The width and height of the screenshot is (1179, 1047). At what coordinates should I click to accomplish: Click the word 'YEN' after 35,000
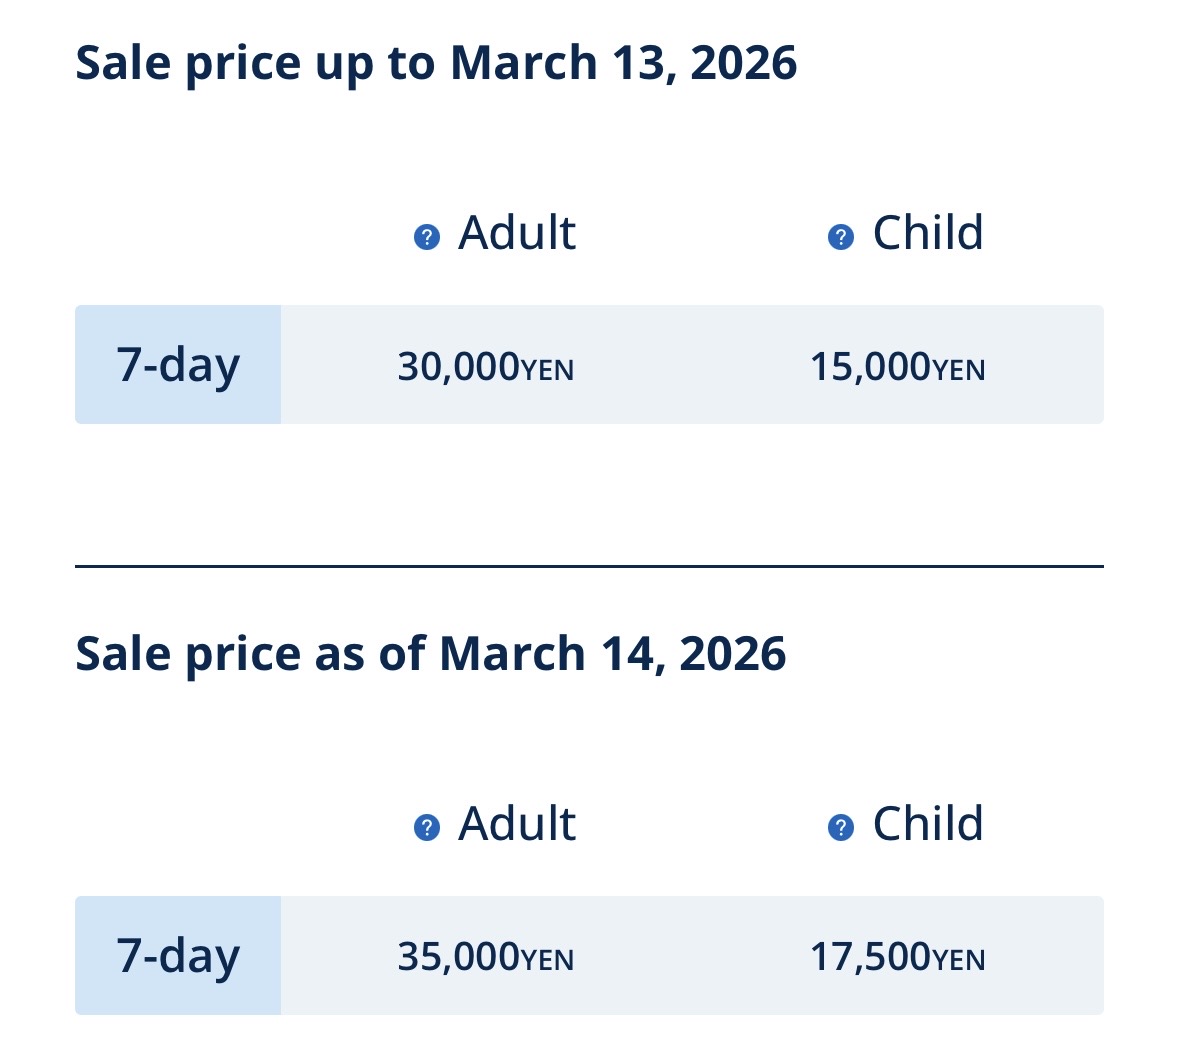547,961
